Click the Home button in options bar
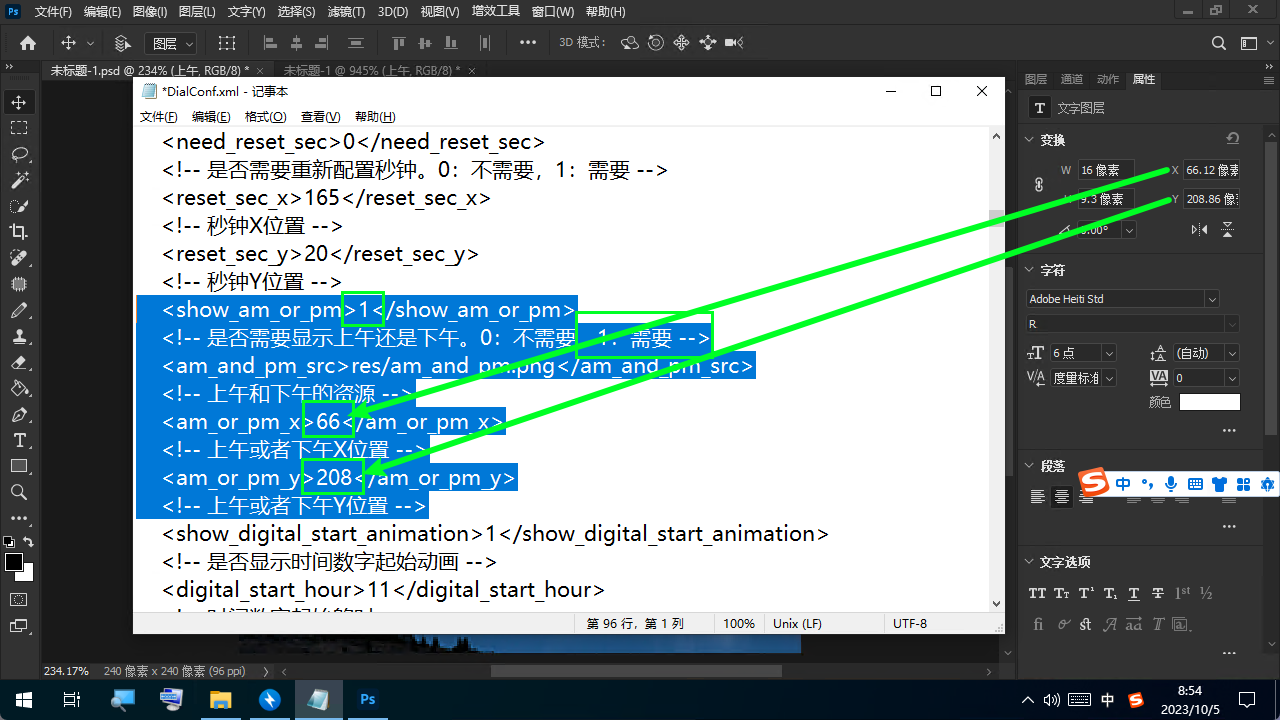 tap(28, 43)
